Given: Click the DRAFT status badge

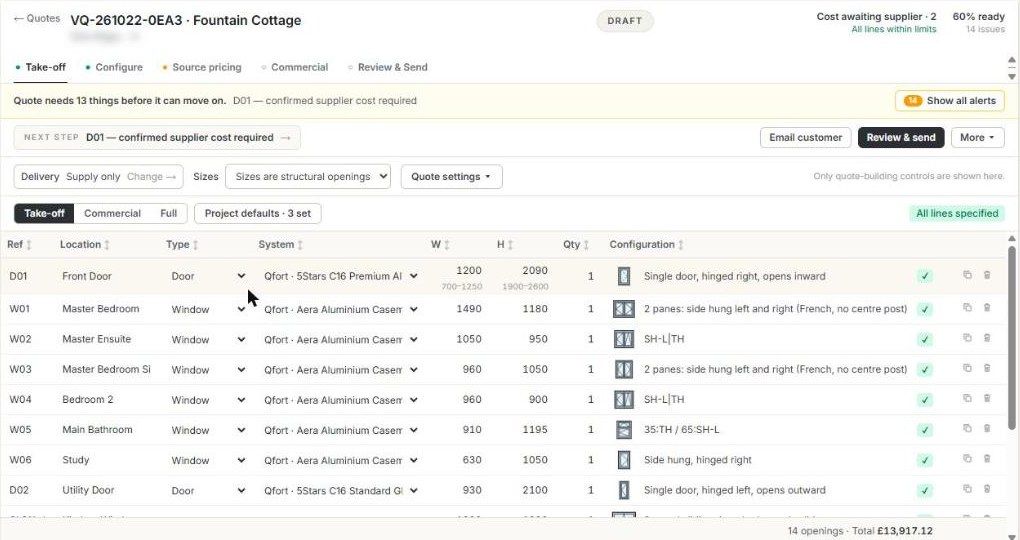Looking at the screenshot, I should pyautogui.click(x=624, y=21).
